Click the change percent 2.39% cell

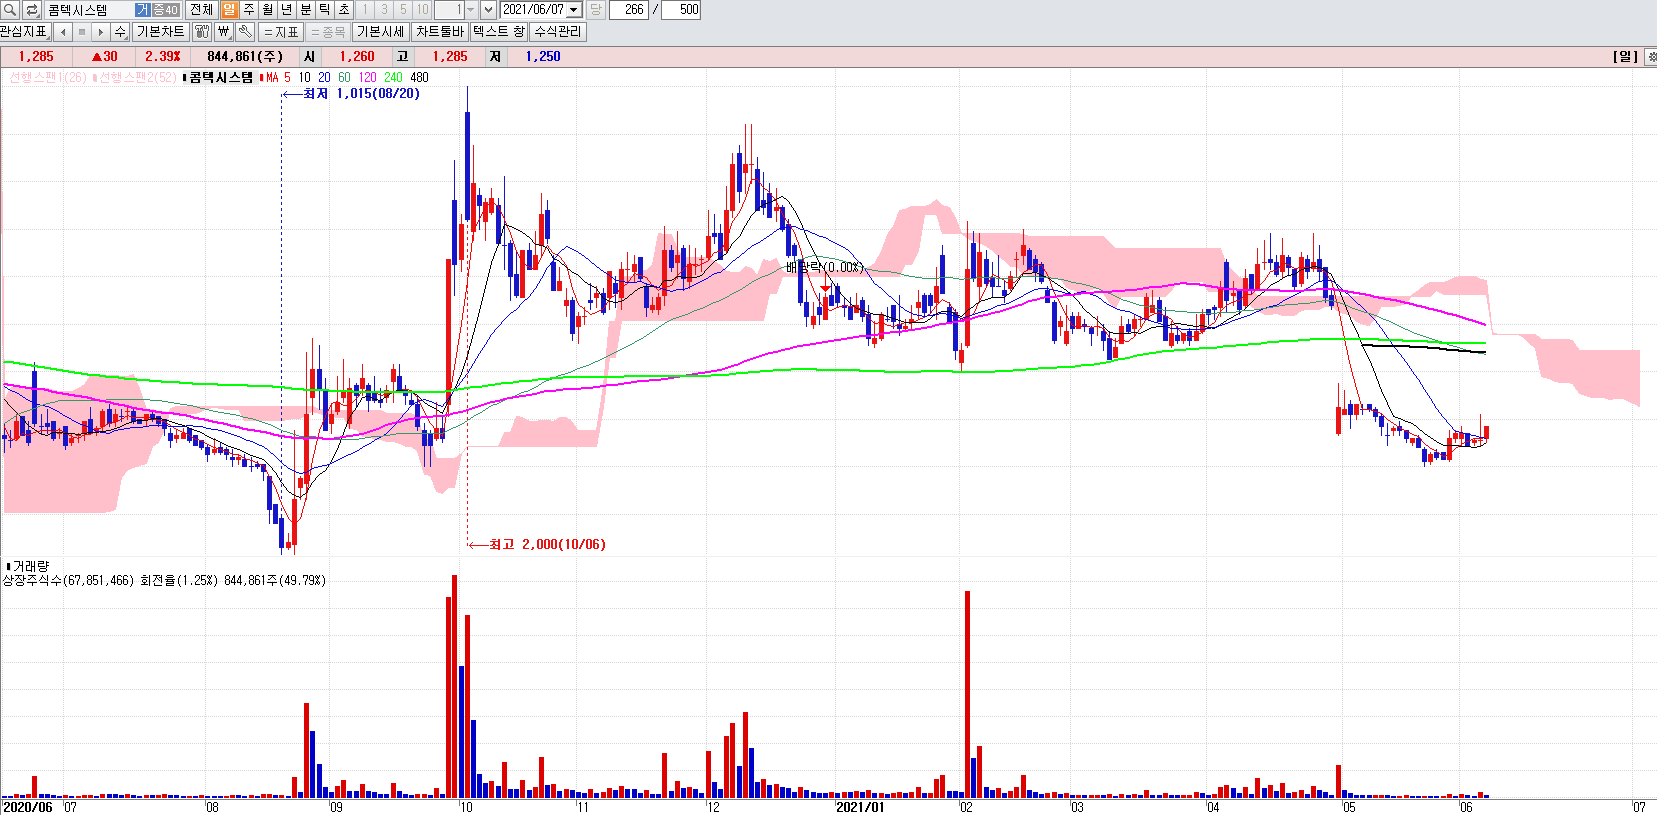[x=163, y=57]
